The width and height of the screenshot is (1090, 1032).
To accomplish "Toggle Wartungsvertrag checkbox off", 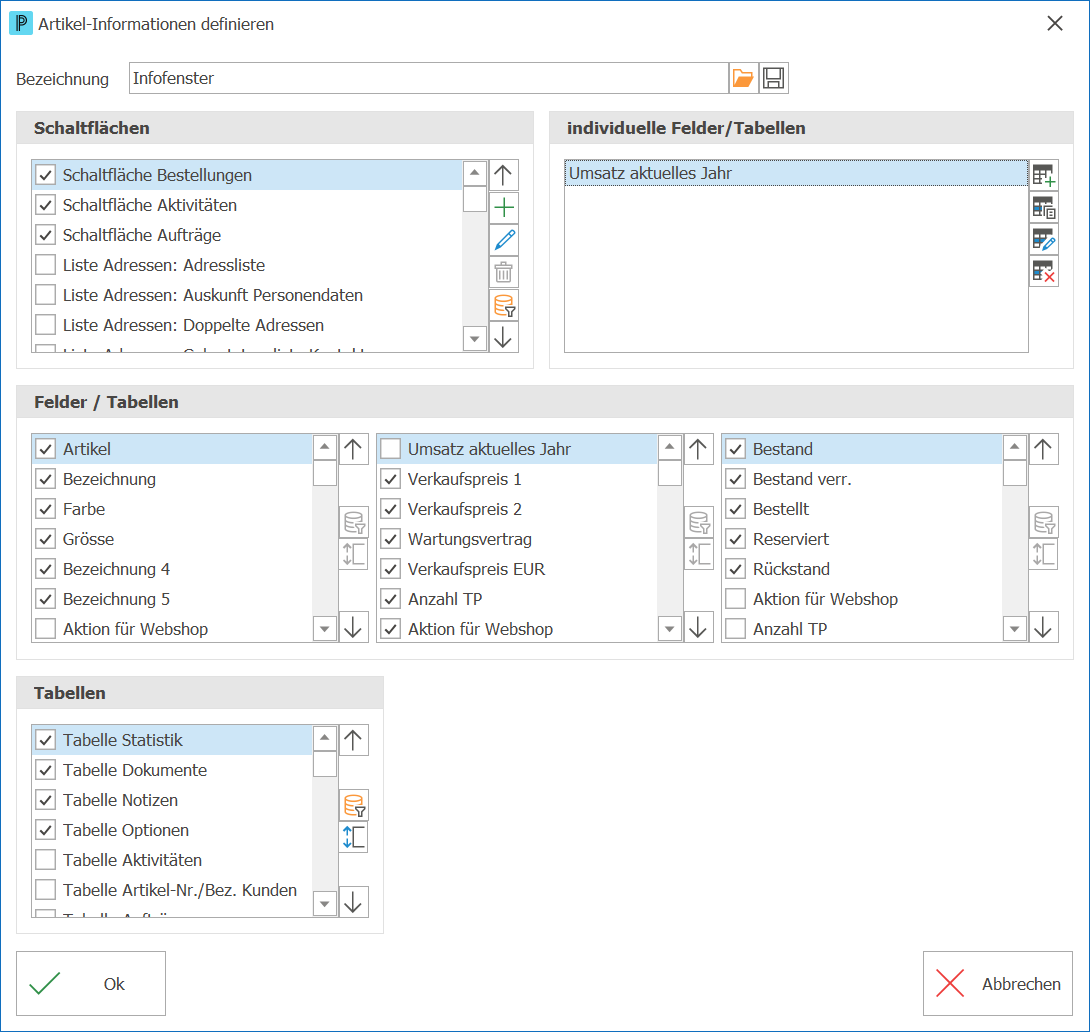I will [x=391, y=539].
